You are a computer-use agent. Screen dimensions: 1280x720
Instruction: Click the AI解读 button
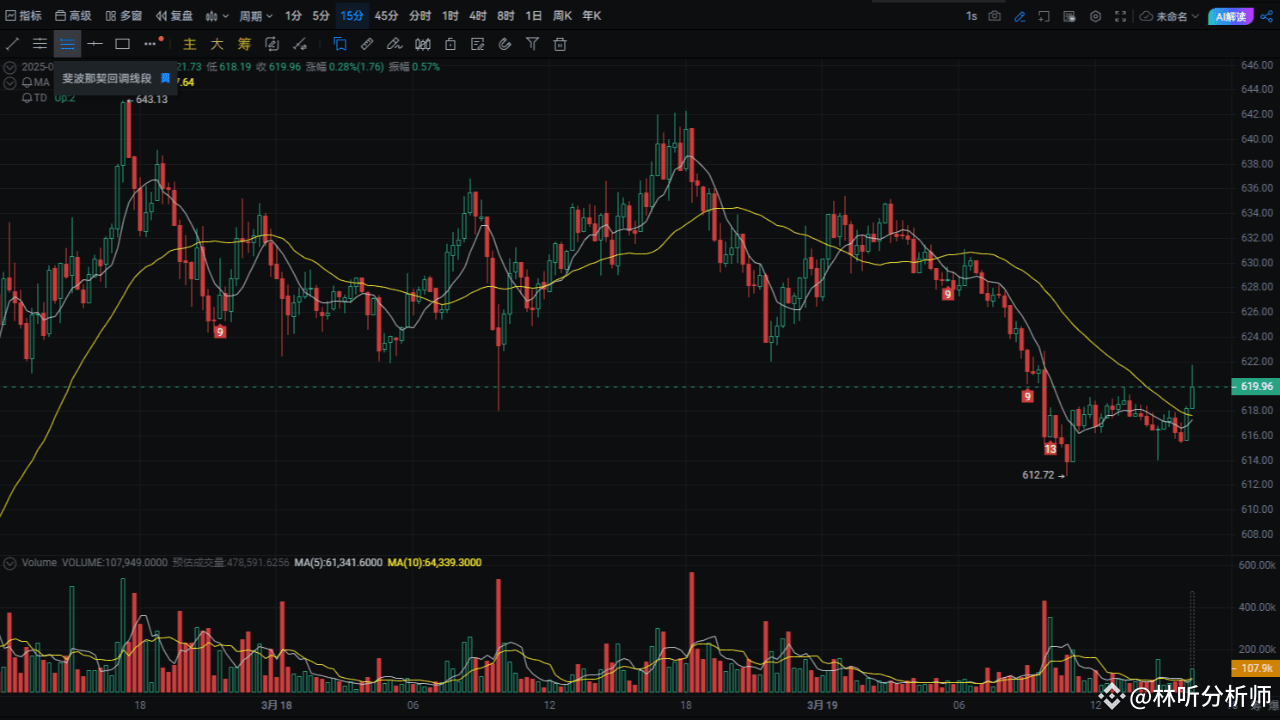[1232, 16]
